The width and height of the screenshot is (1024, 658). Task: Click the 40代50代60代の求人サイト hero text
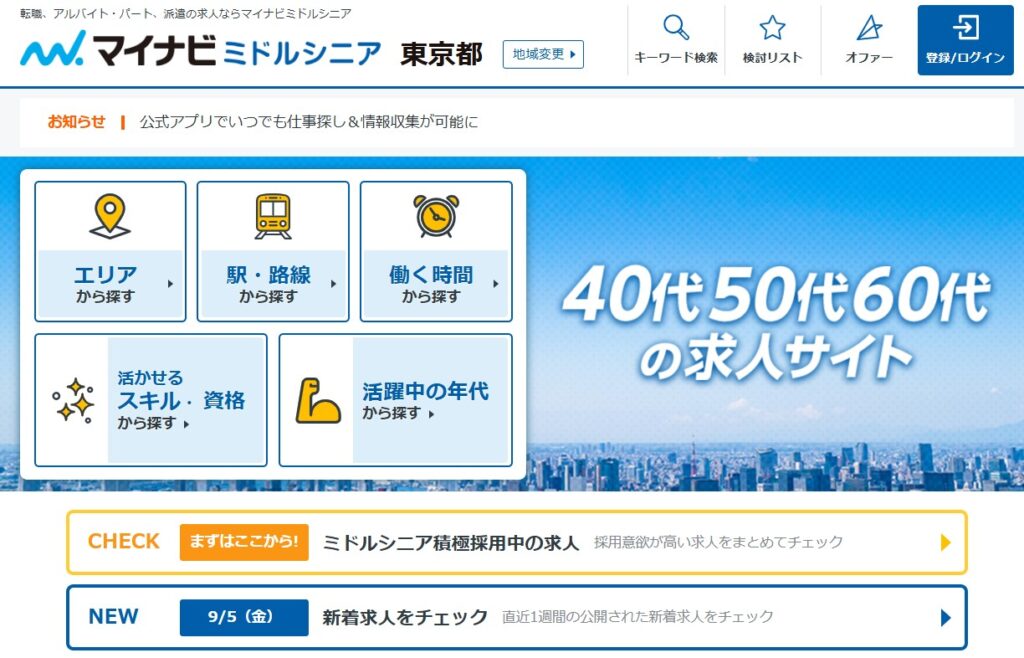pos(776,322)
